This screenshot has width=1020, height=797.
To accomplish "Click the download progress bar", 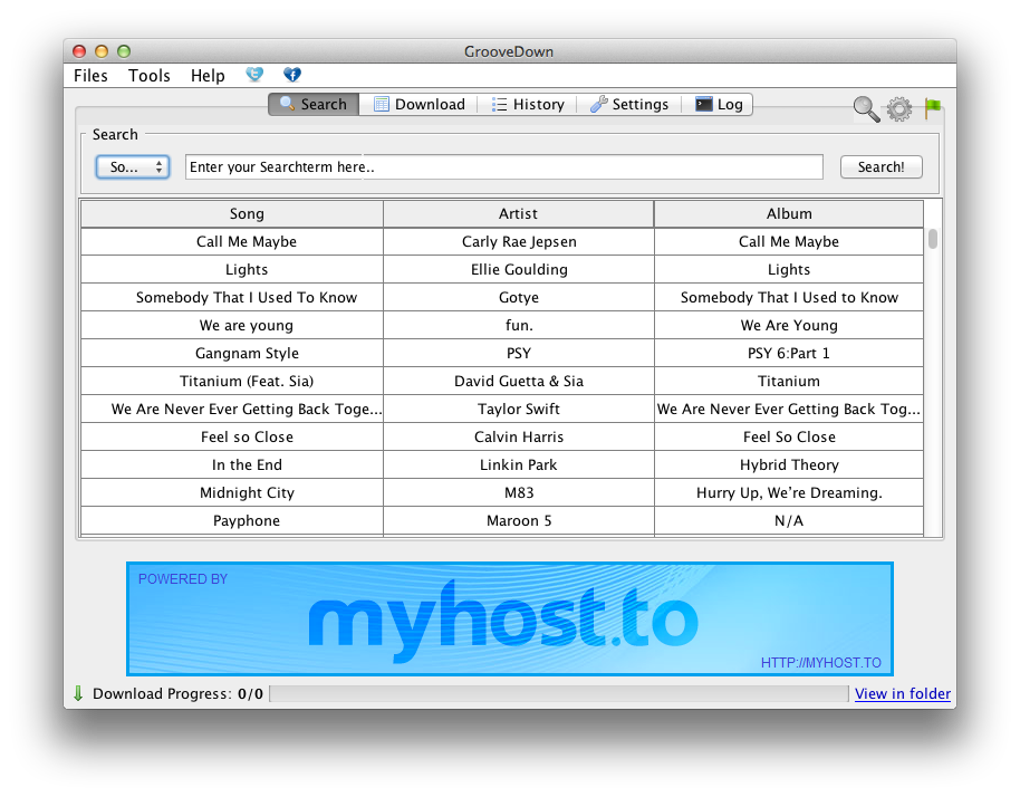I will (x=559, y=694).
